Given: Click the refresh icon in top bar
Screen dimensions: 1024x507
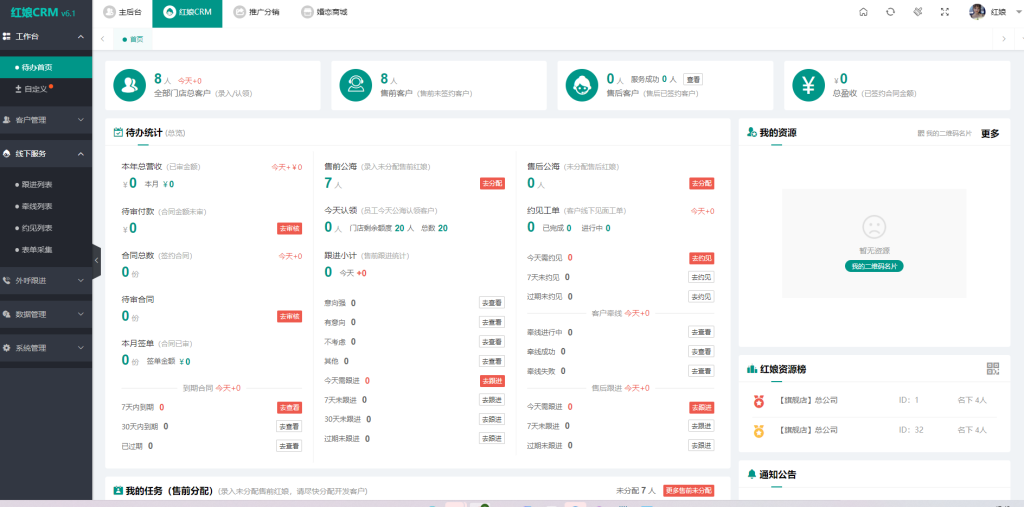Looking at the screenshot, I should click(x=890, y=12).
